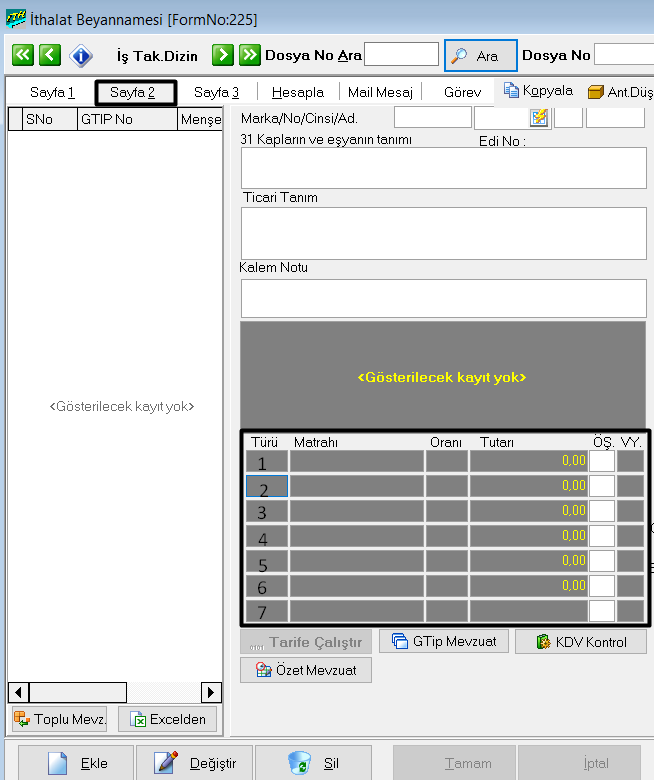The width and height of the screenshot is (654, 780).
Task: Open Özet Mevzuat
Action: coord(306,670)
